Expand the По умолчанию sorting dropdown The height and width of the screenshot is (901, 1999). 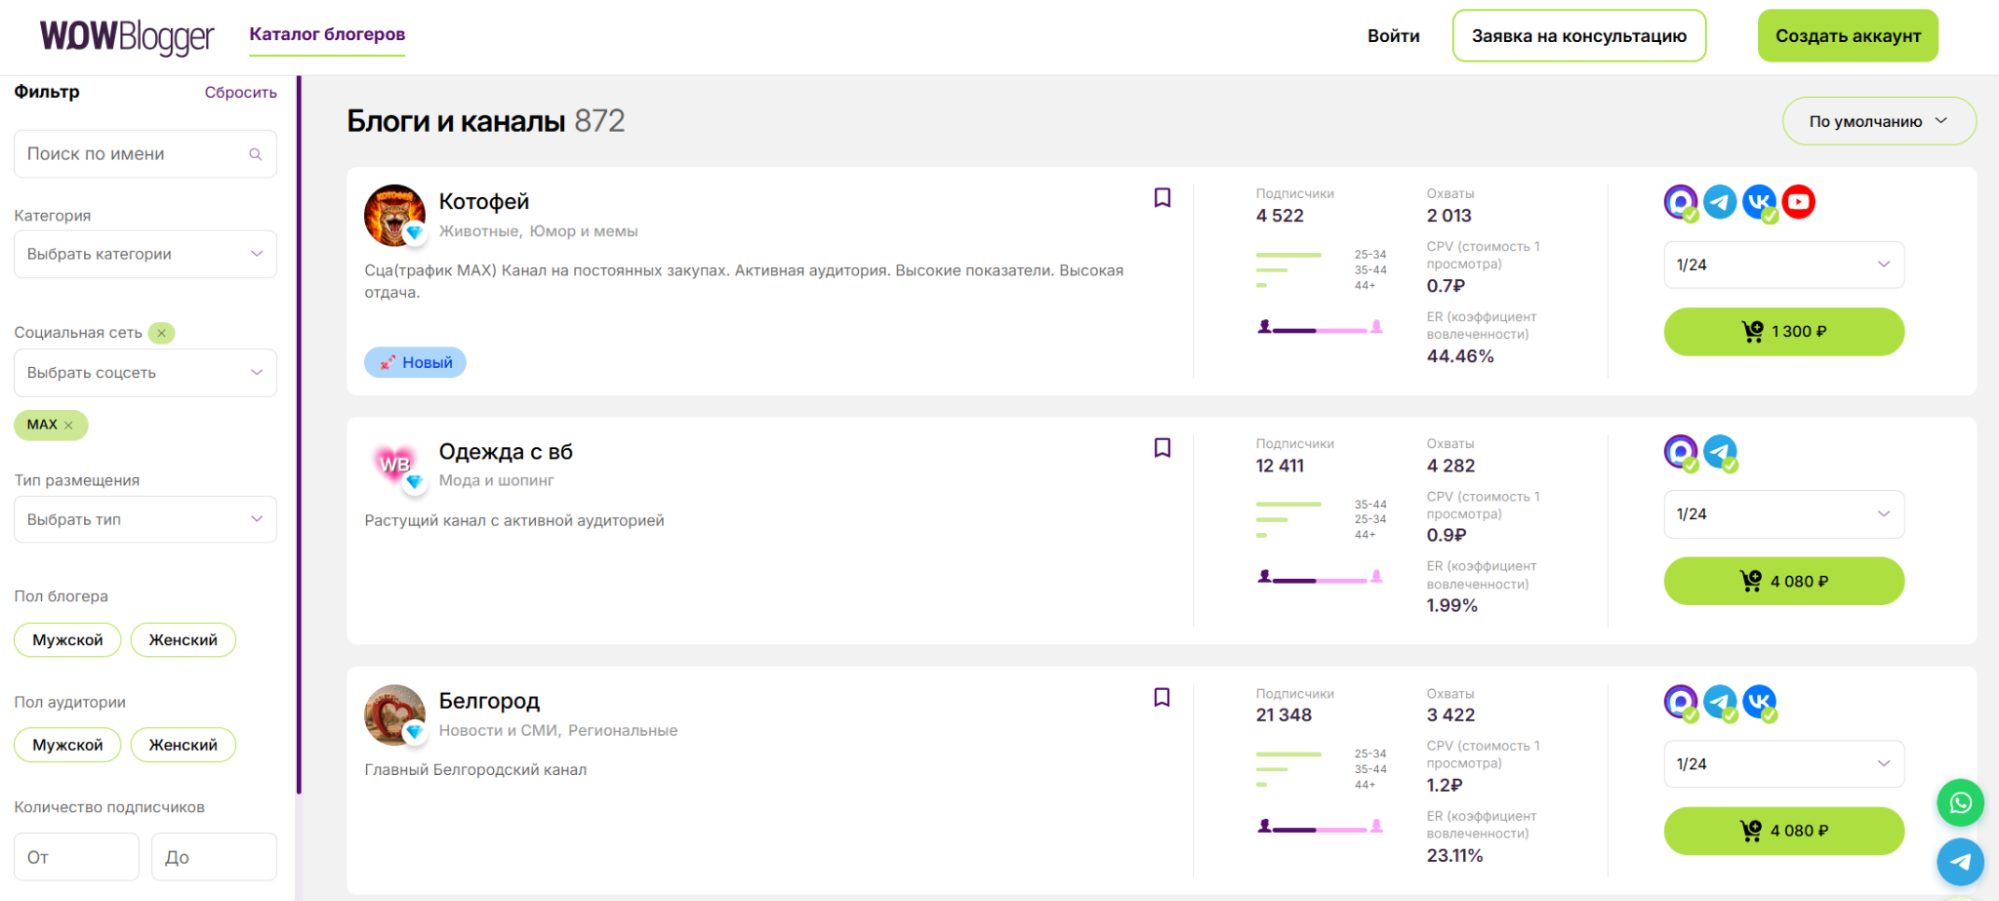point(1878,121)
